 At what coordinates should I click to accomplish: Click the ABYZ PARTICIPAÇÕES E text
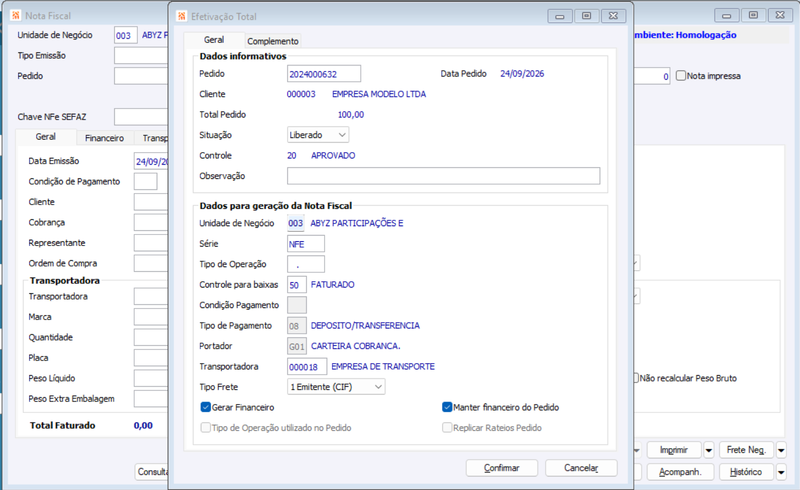tap(357, 223)
